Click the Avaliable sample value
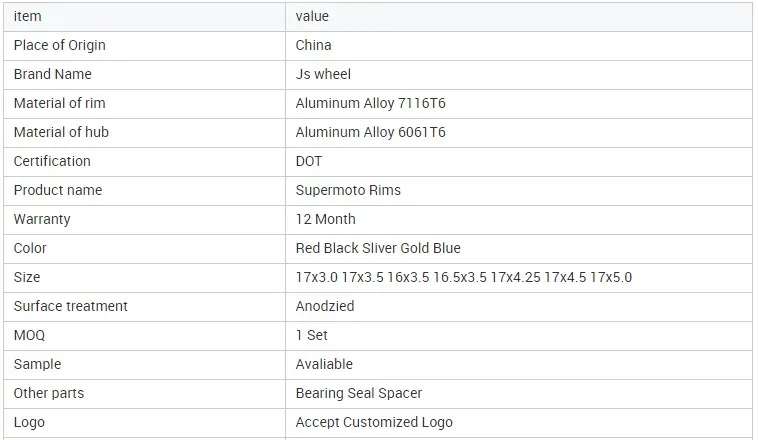 (x=324, y=365)
